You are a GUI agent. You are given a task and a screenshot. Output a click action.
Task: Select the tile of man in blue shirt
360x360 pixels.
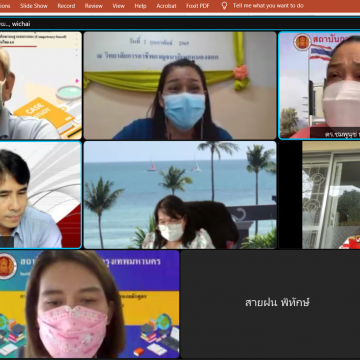41,195
